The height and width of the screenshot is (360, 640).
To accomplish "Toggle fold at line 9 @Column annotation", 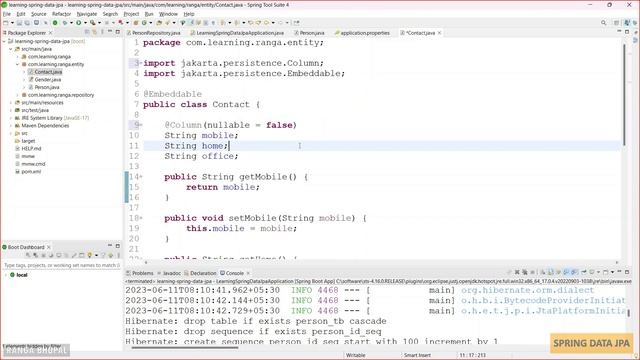I will click(x=141, y=125).
